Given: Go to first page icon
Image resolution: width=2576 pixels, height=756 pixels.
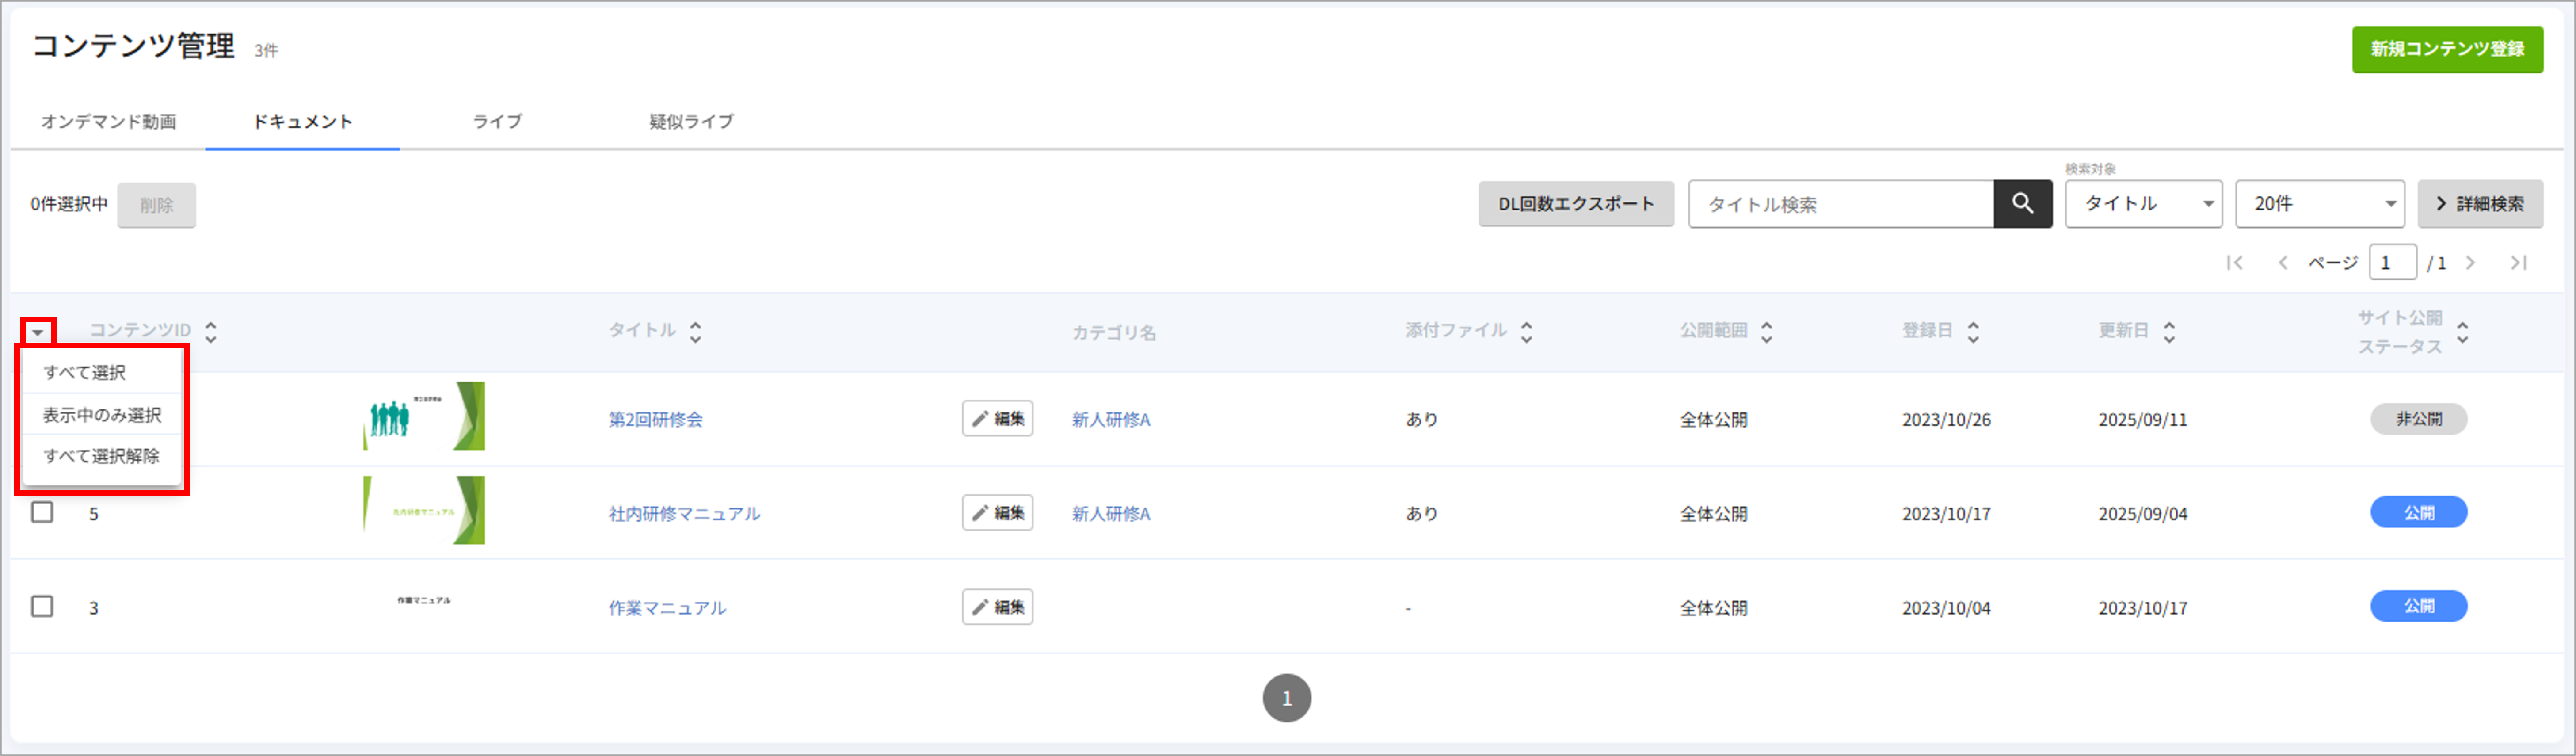Looking at the screenshot, I should click(x=2235, y=263).
